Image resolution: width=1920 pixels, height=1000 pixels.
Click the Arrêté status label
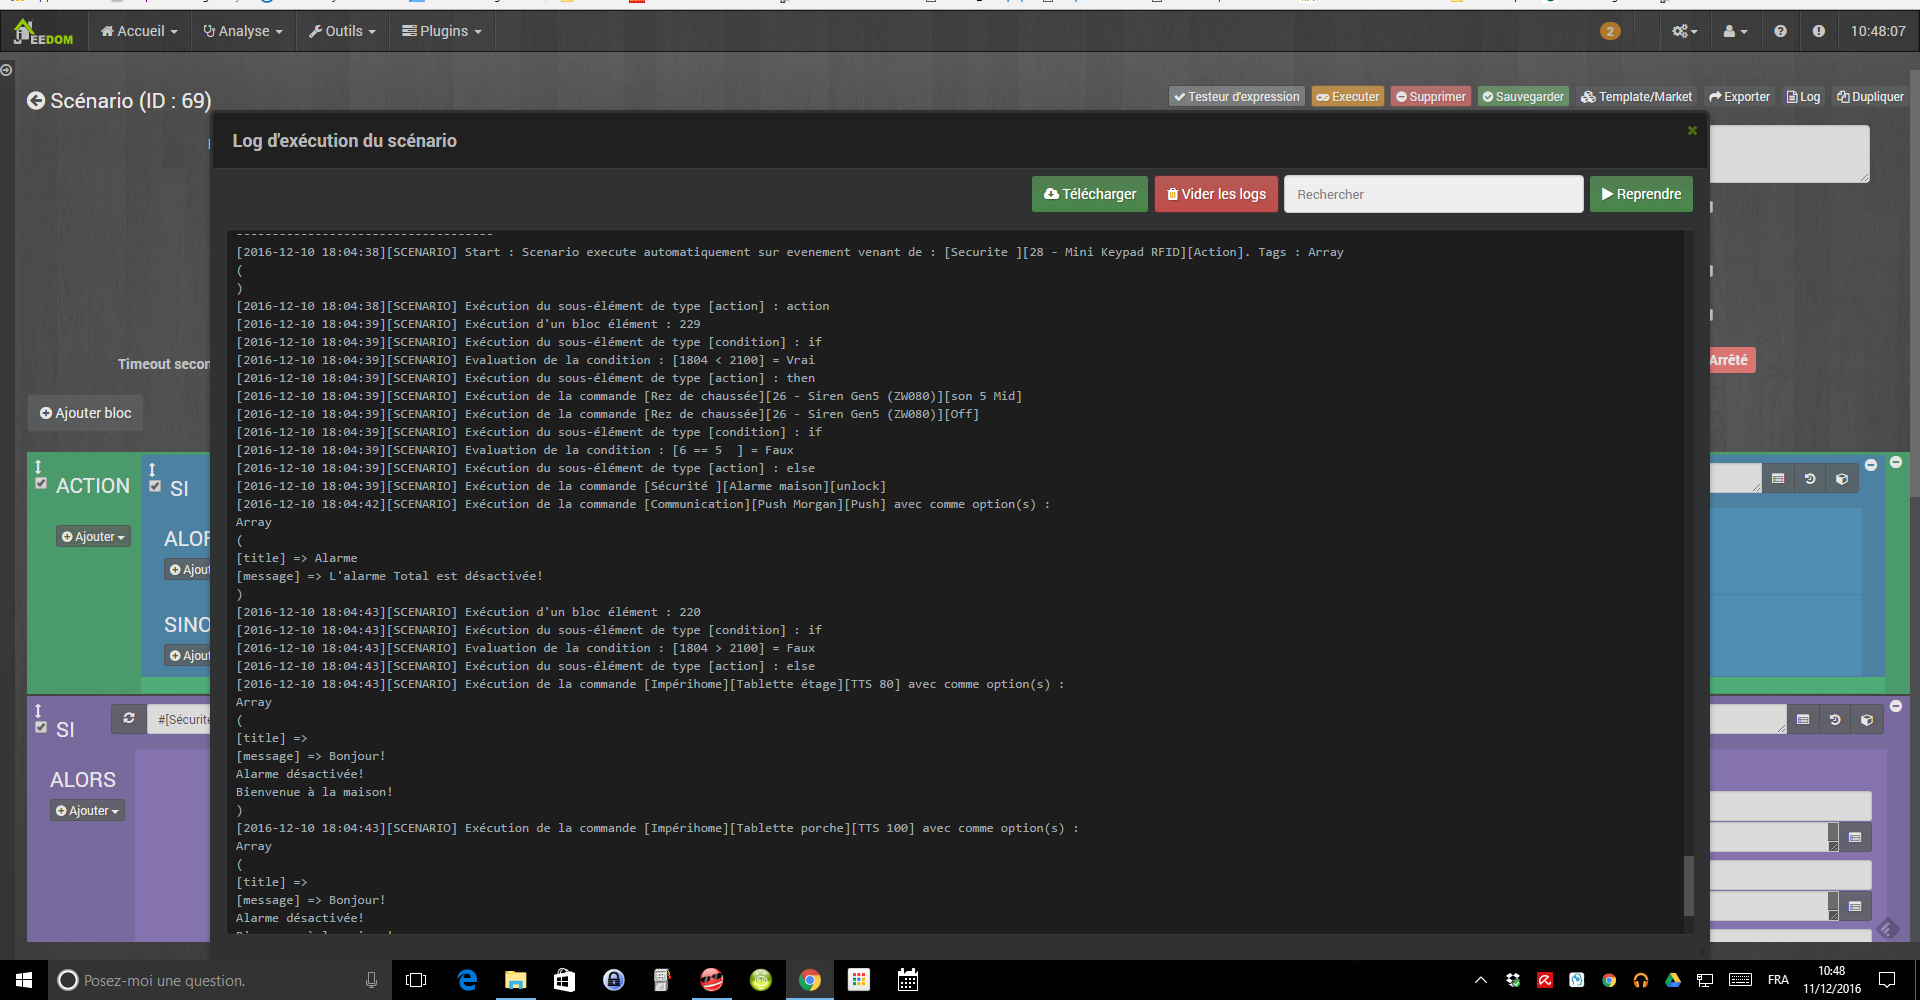pos(1730,360)
